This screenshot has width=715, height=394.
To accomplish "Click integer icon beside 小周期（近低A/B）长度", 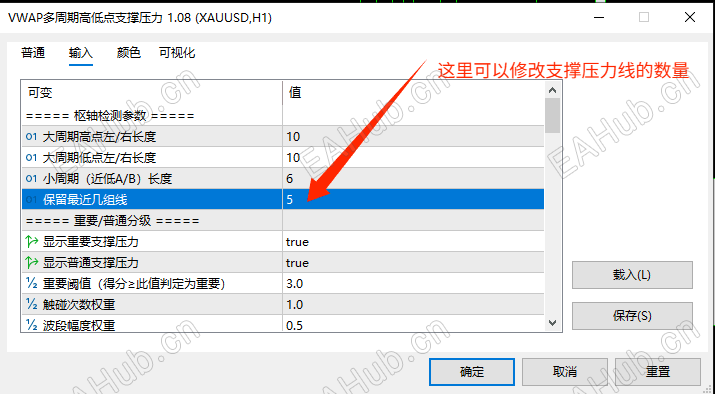I will click(31, 178).
